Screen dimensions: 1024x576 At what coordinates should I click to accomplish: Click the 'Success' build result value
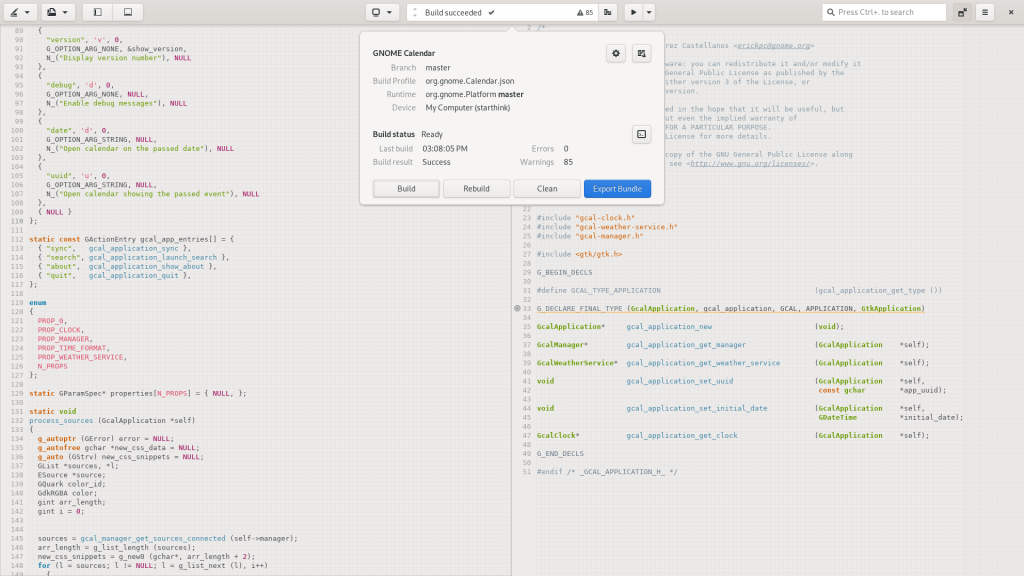[436, 162]
